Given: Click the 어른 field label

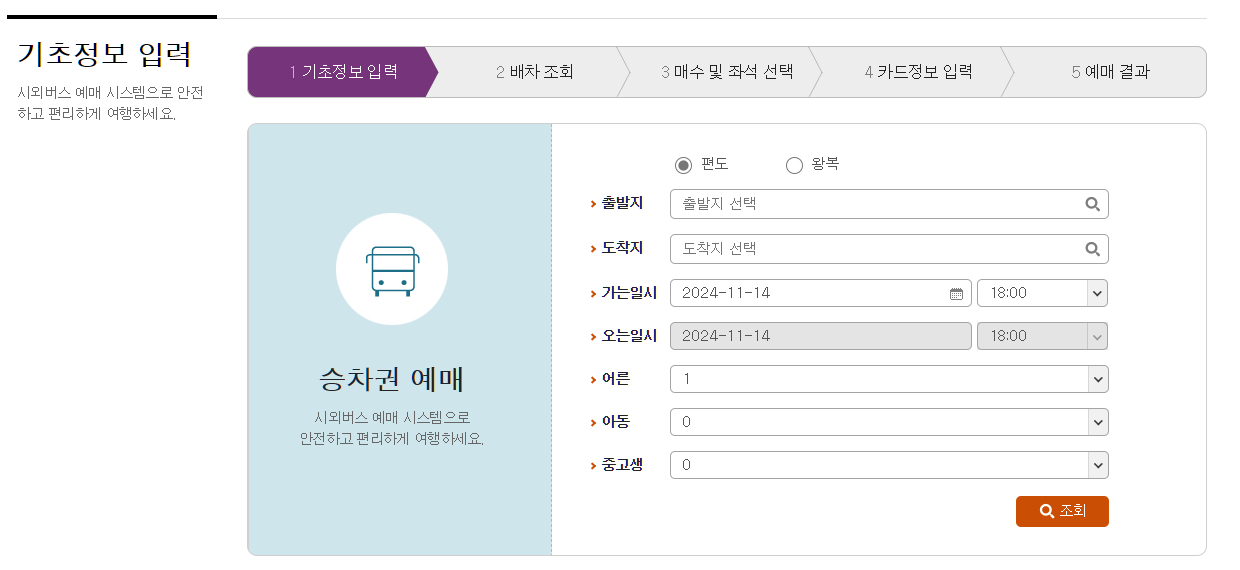Looking at the screenshot, I should coord(615,379).
